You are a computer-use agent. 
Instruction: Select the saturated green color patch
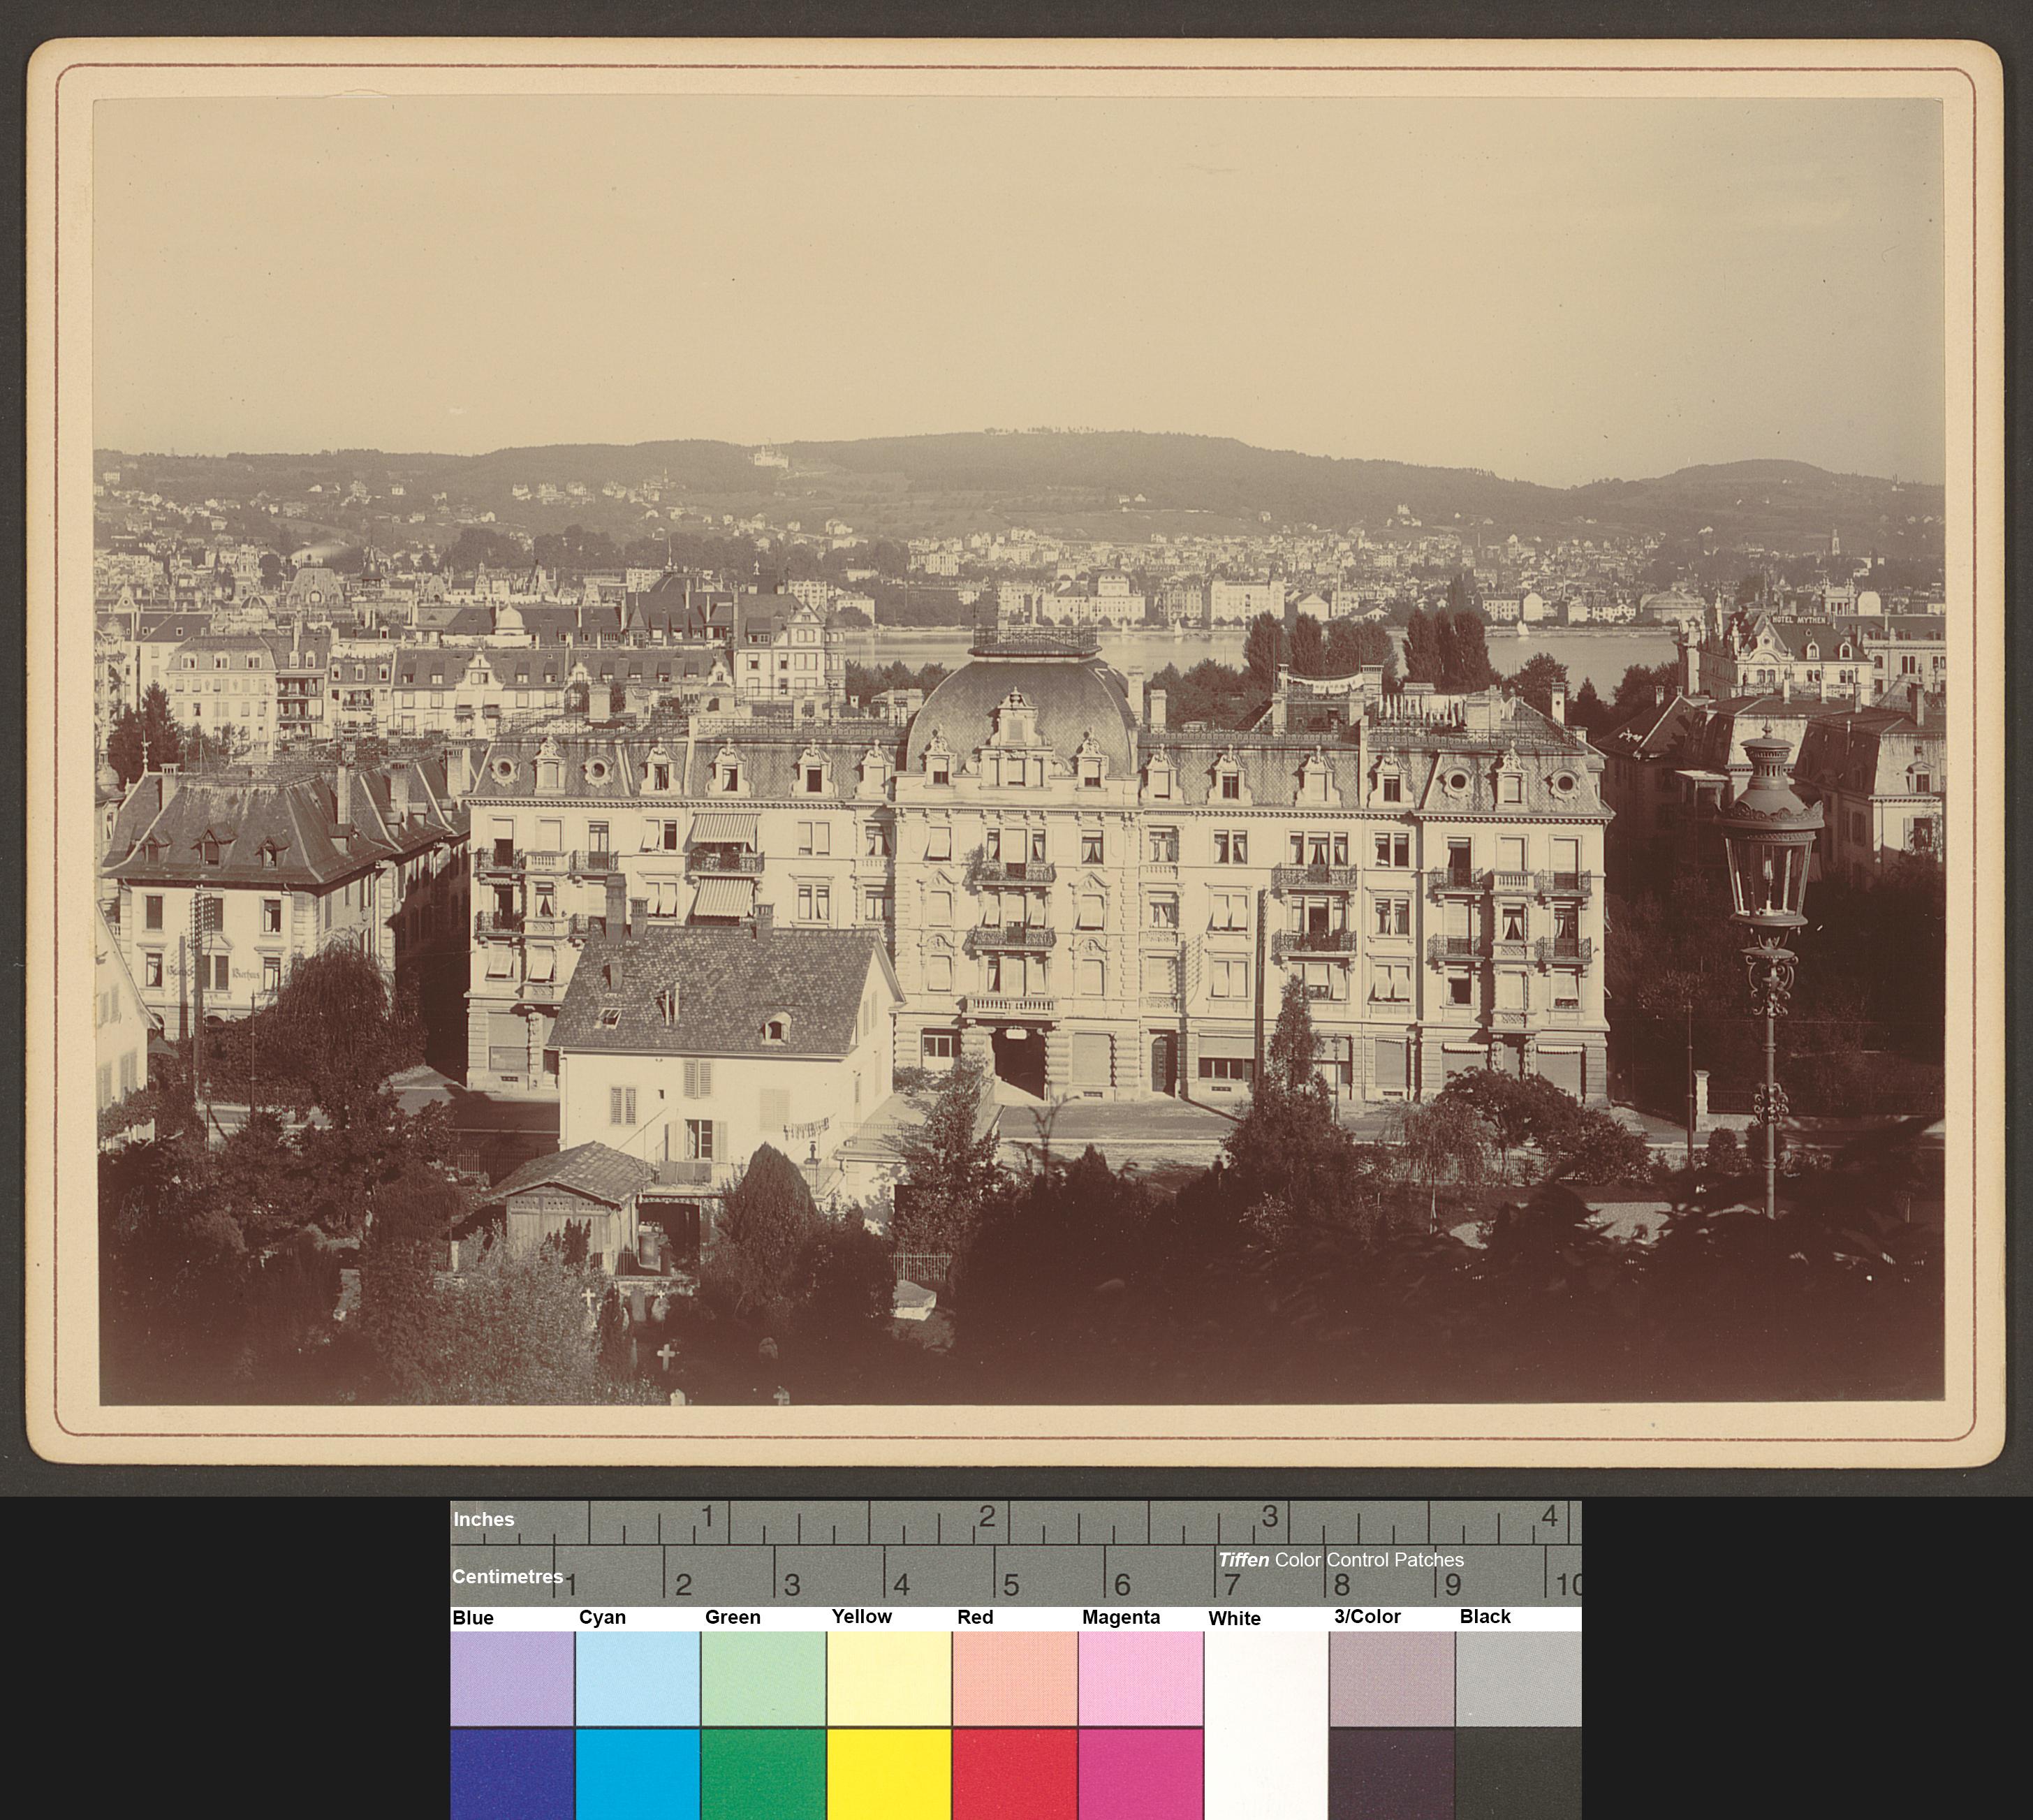pos(763,1774)
